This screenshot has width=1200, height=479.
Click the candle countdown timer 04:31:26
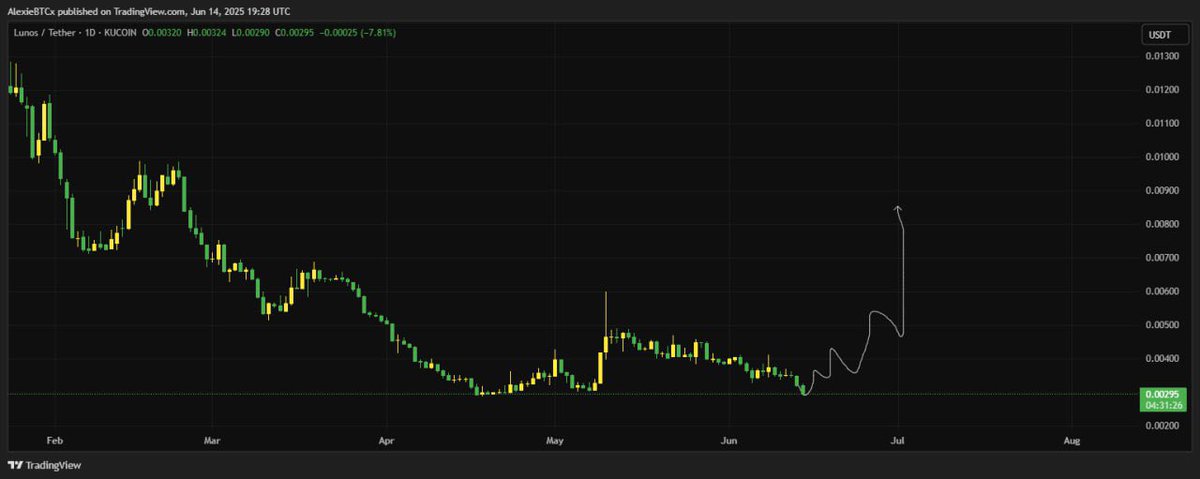point(1163,405)
